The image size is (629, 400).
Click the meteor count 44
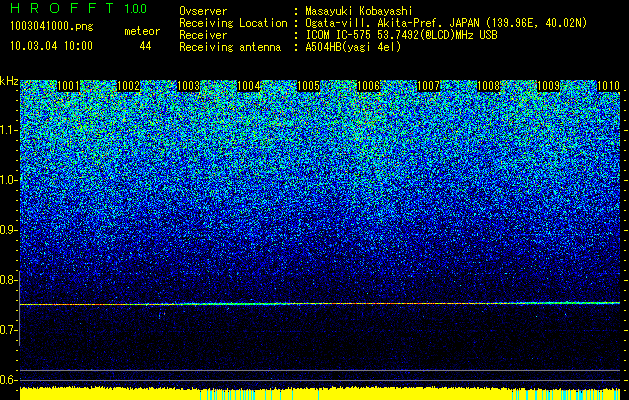pos(145,46)
